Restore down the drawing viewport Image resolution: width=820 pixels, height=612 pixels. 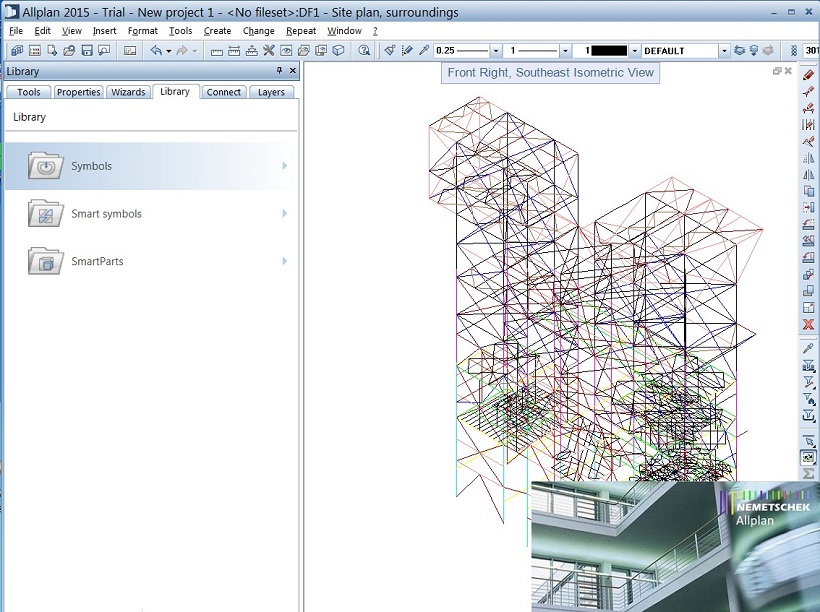777,71
